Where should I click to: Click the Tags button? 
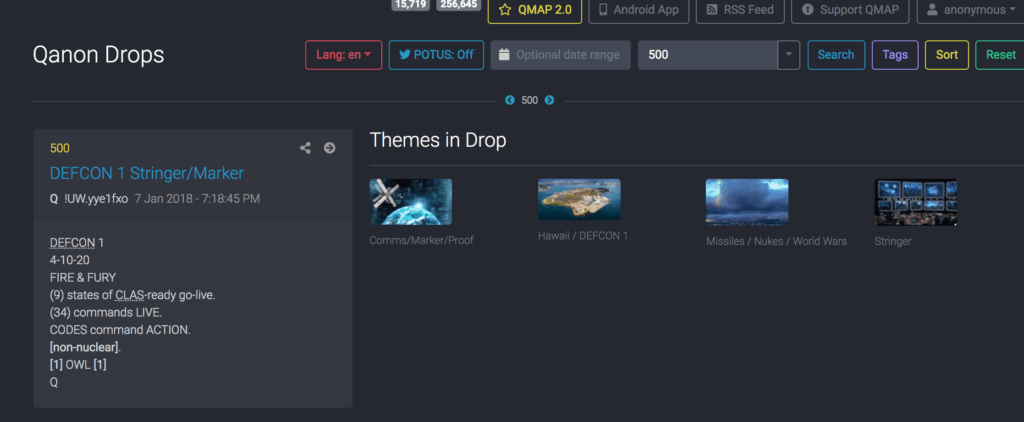[895, 55]
